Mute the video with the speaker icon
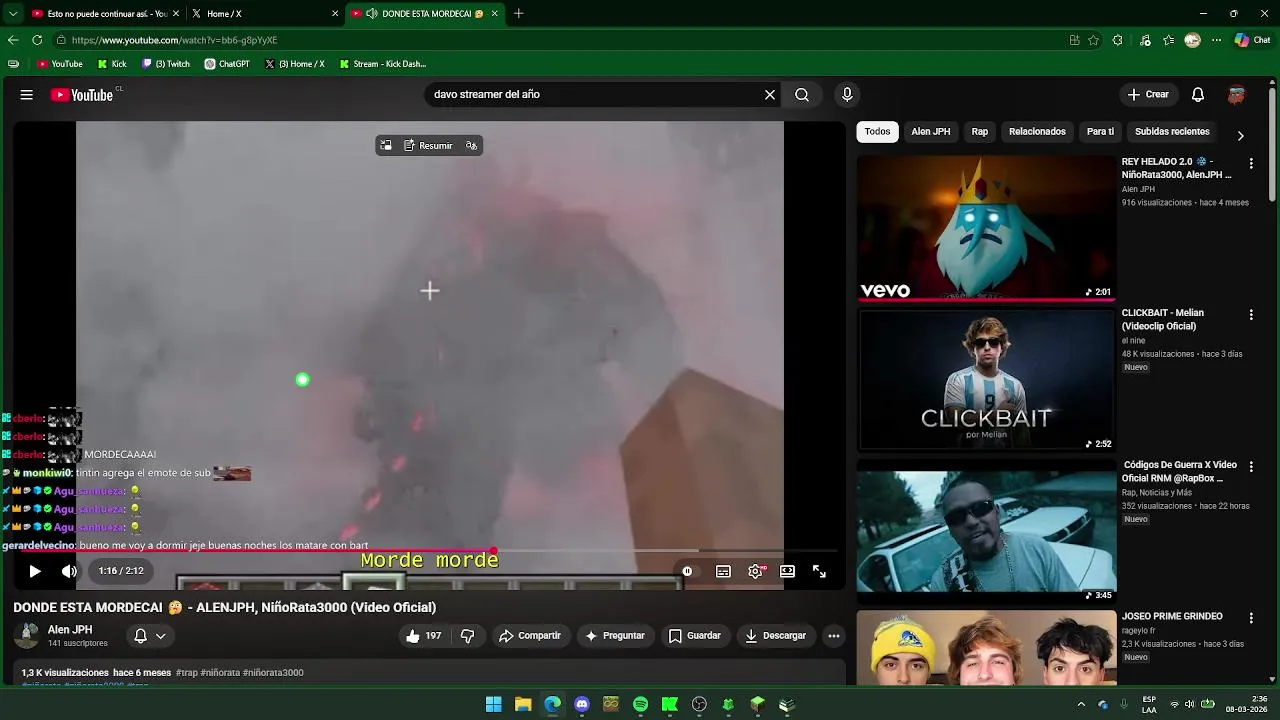The height and width of the screenshot is (720, 1280). (x=69, y=571)
